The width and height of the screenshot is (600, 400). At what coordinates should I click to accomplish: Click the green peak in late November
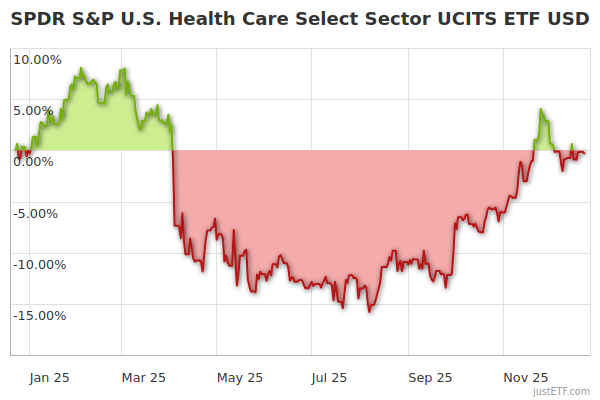(x=541, y=110)
